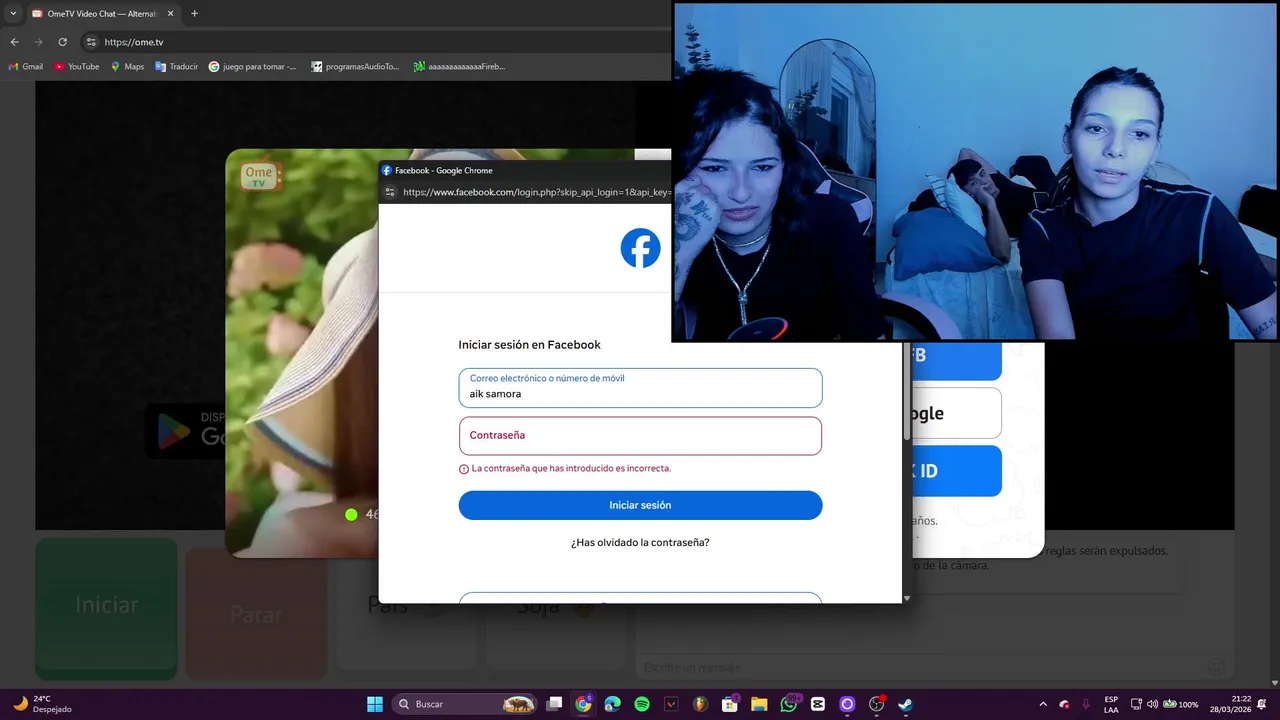
Task: Click the battery 100% indicator
Action: coord(1180,704)
